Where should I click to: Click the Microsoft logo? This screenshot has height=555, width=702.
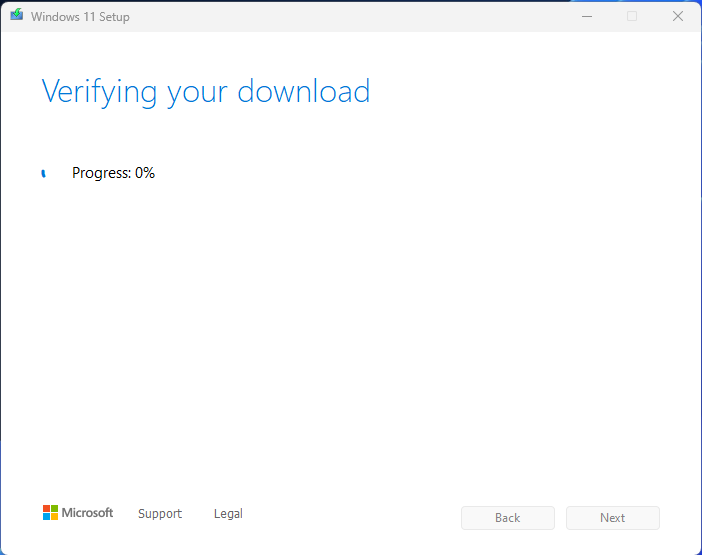78,512
